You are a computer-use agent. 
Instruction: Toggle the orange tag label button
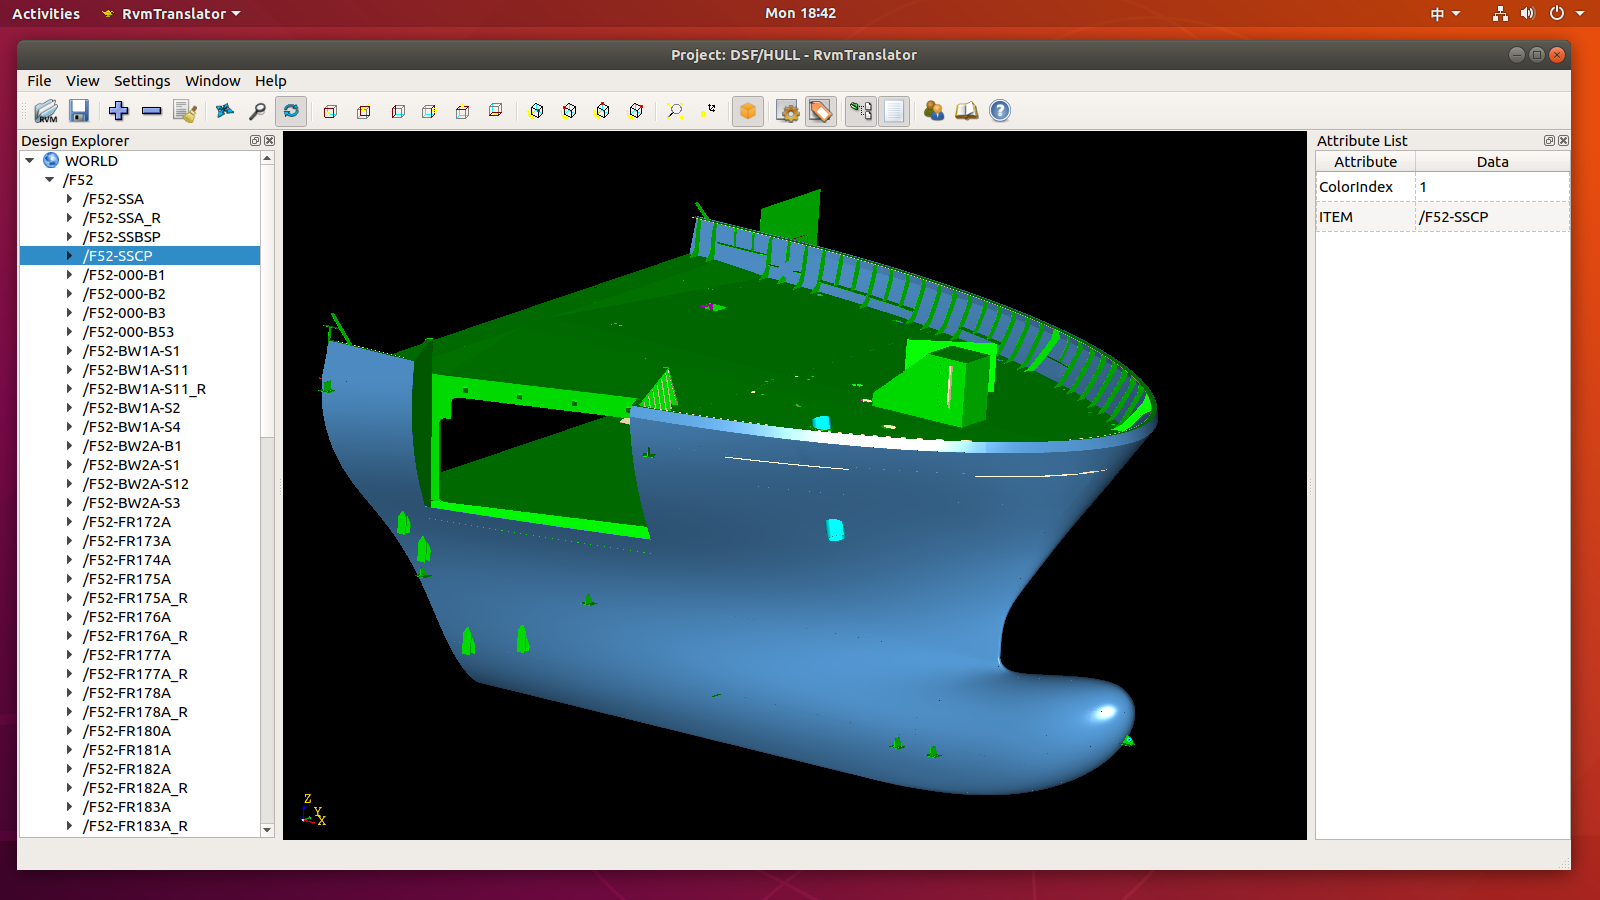821,111
